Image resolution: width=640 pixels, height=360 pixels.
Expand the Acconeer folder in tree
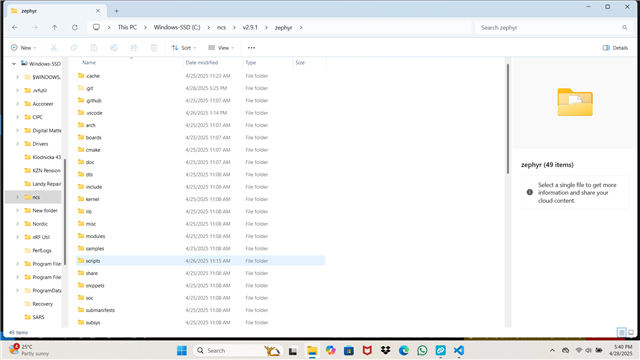17,104
